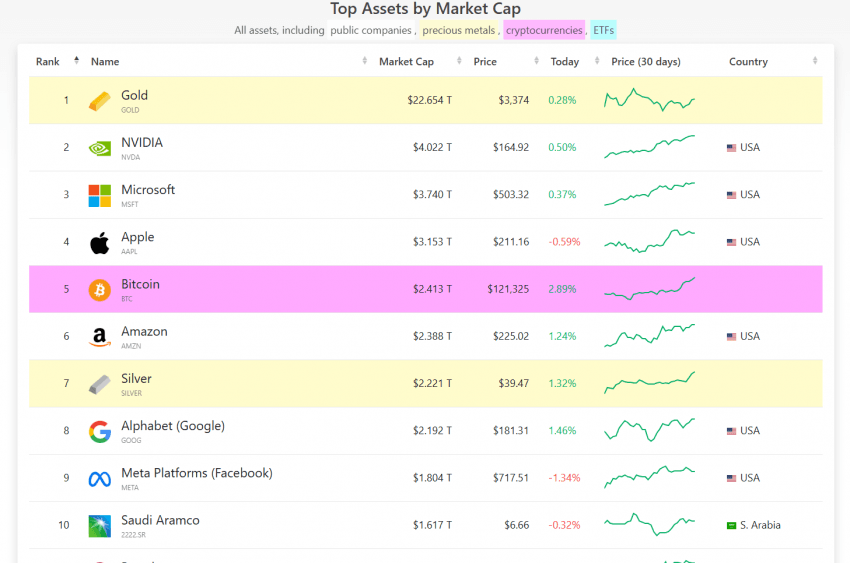Click NVIDIA market cap $4.022 T
The image size is (850, 563).
(432, 147)
